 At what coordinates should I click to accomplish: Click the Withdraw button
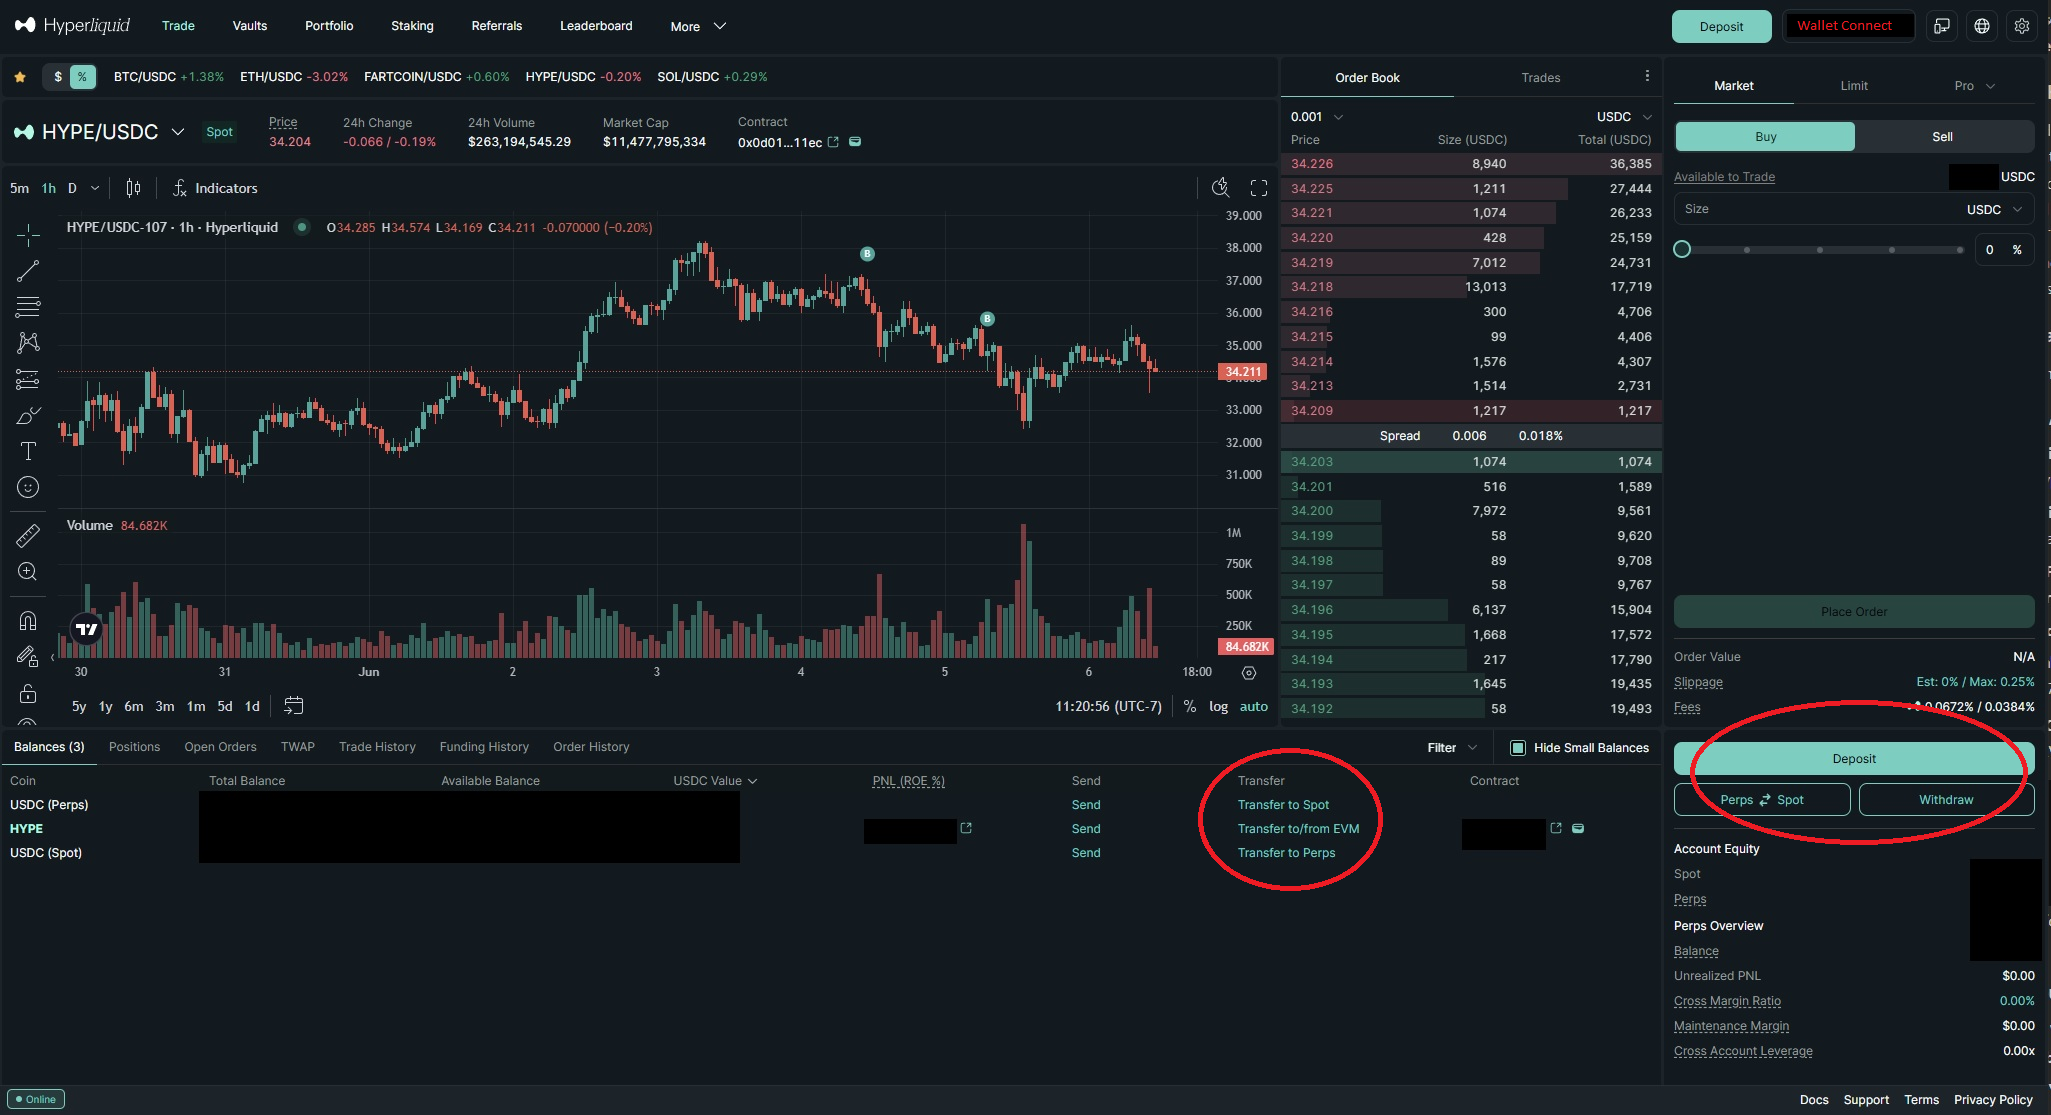click(x=1946, y=800)
